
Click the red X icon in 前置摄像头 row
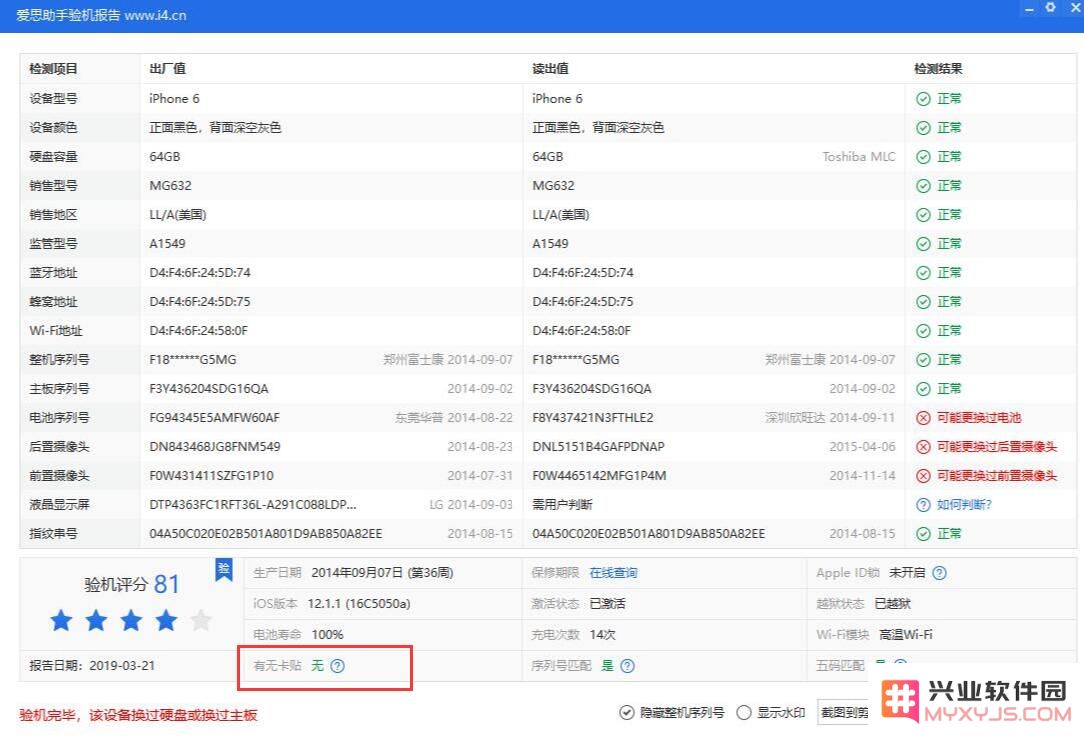pos(923,476)
